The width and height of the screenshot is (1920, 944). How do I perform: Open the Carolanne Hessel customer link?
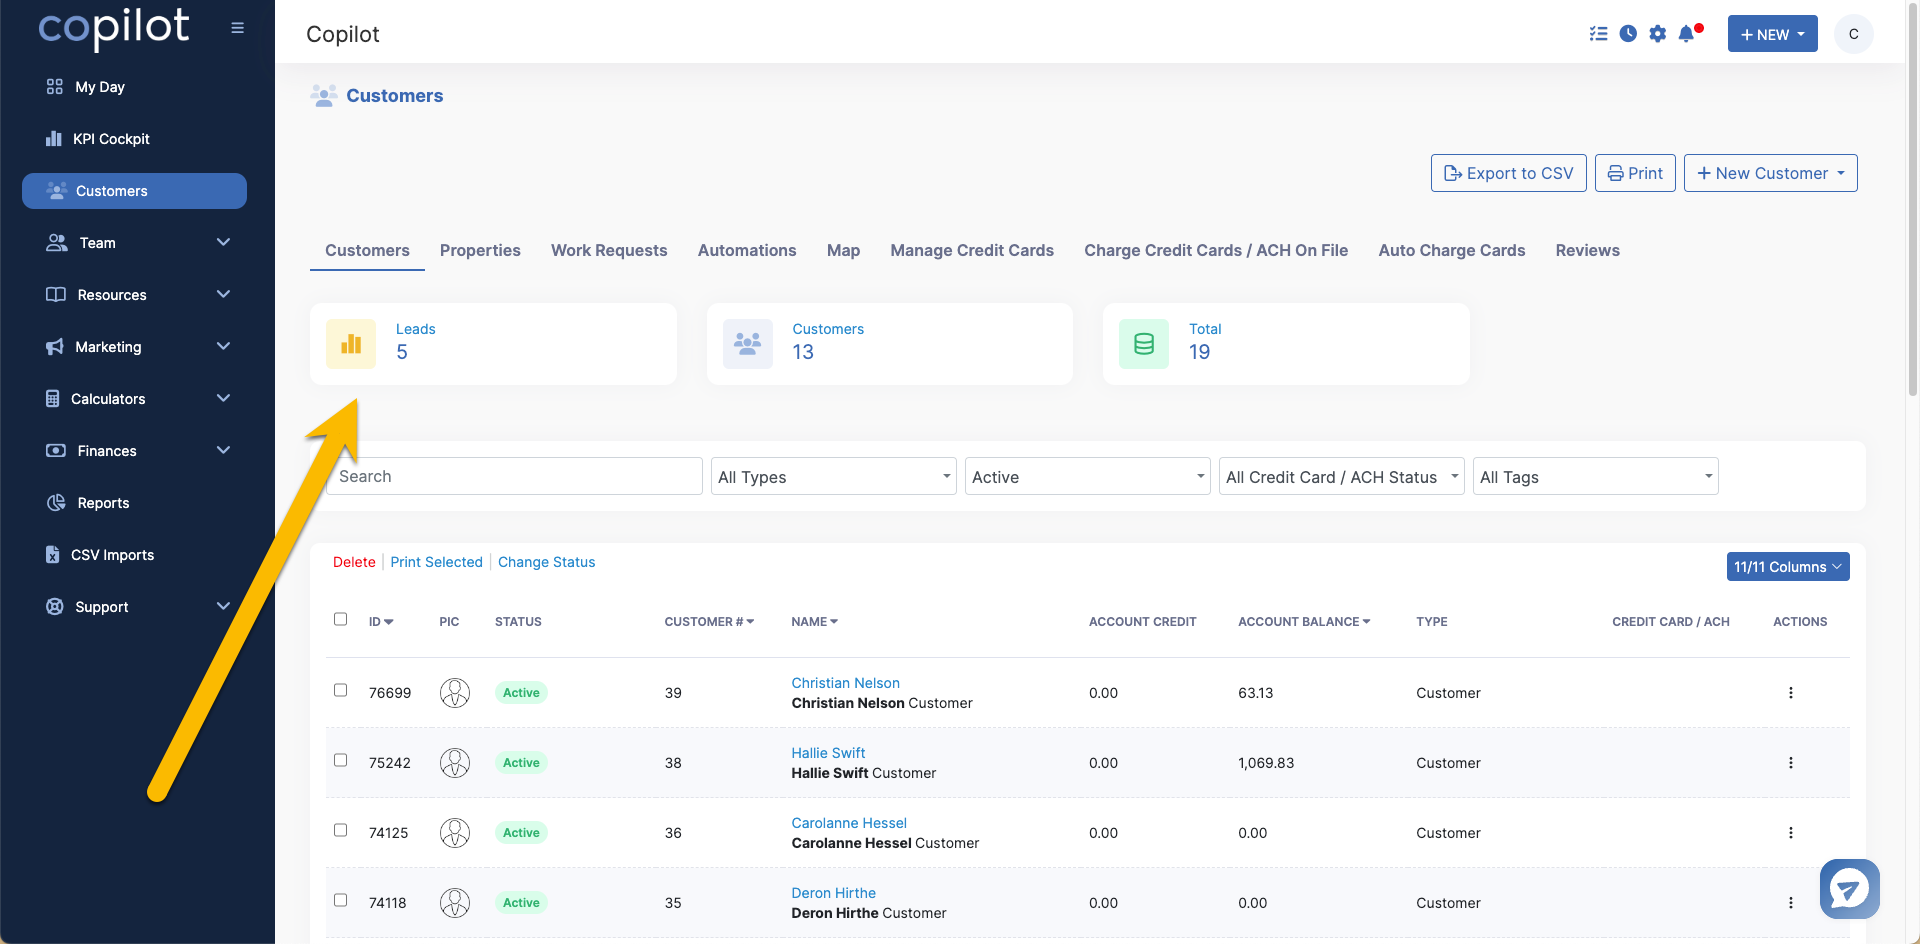(x=849, y=823)
